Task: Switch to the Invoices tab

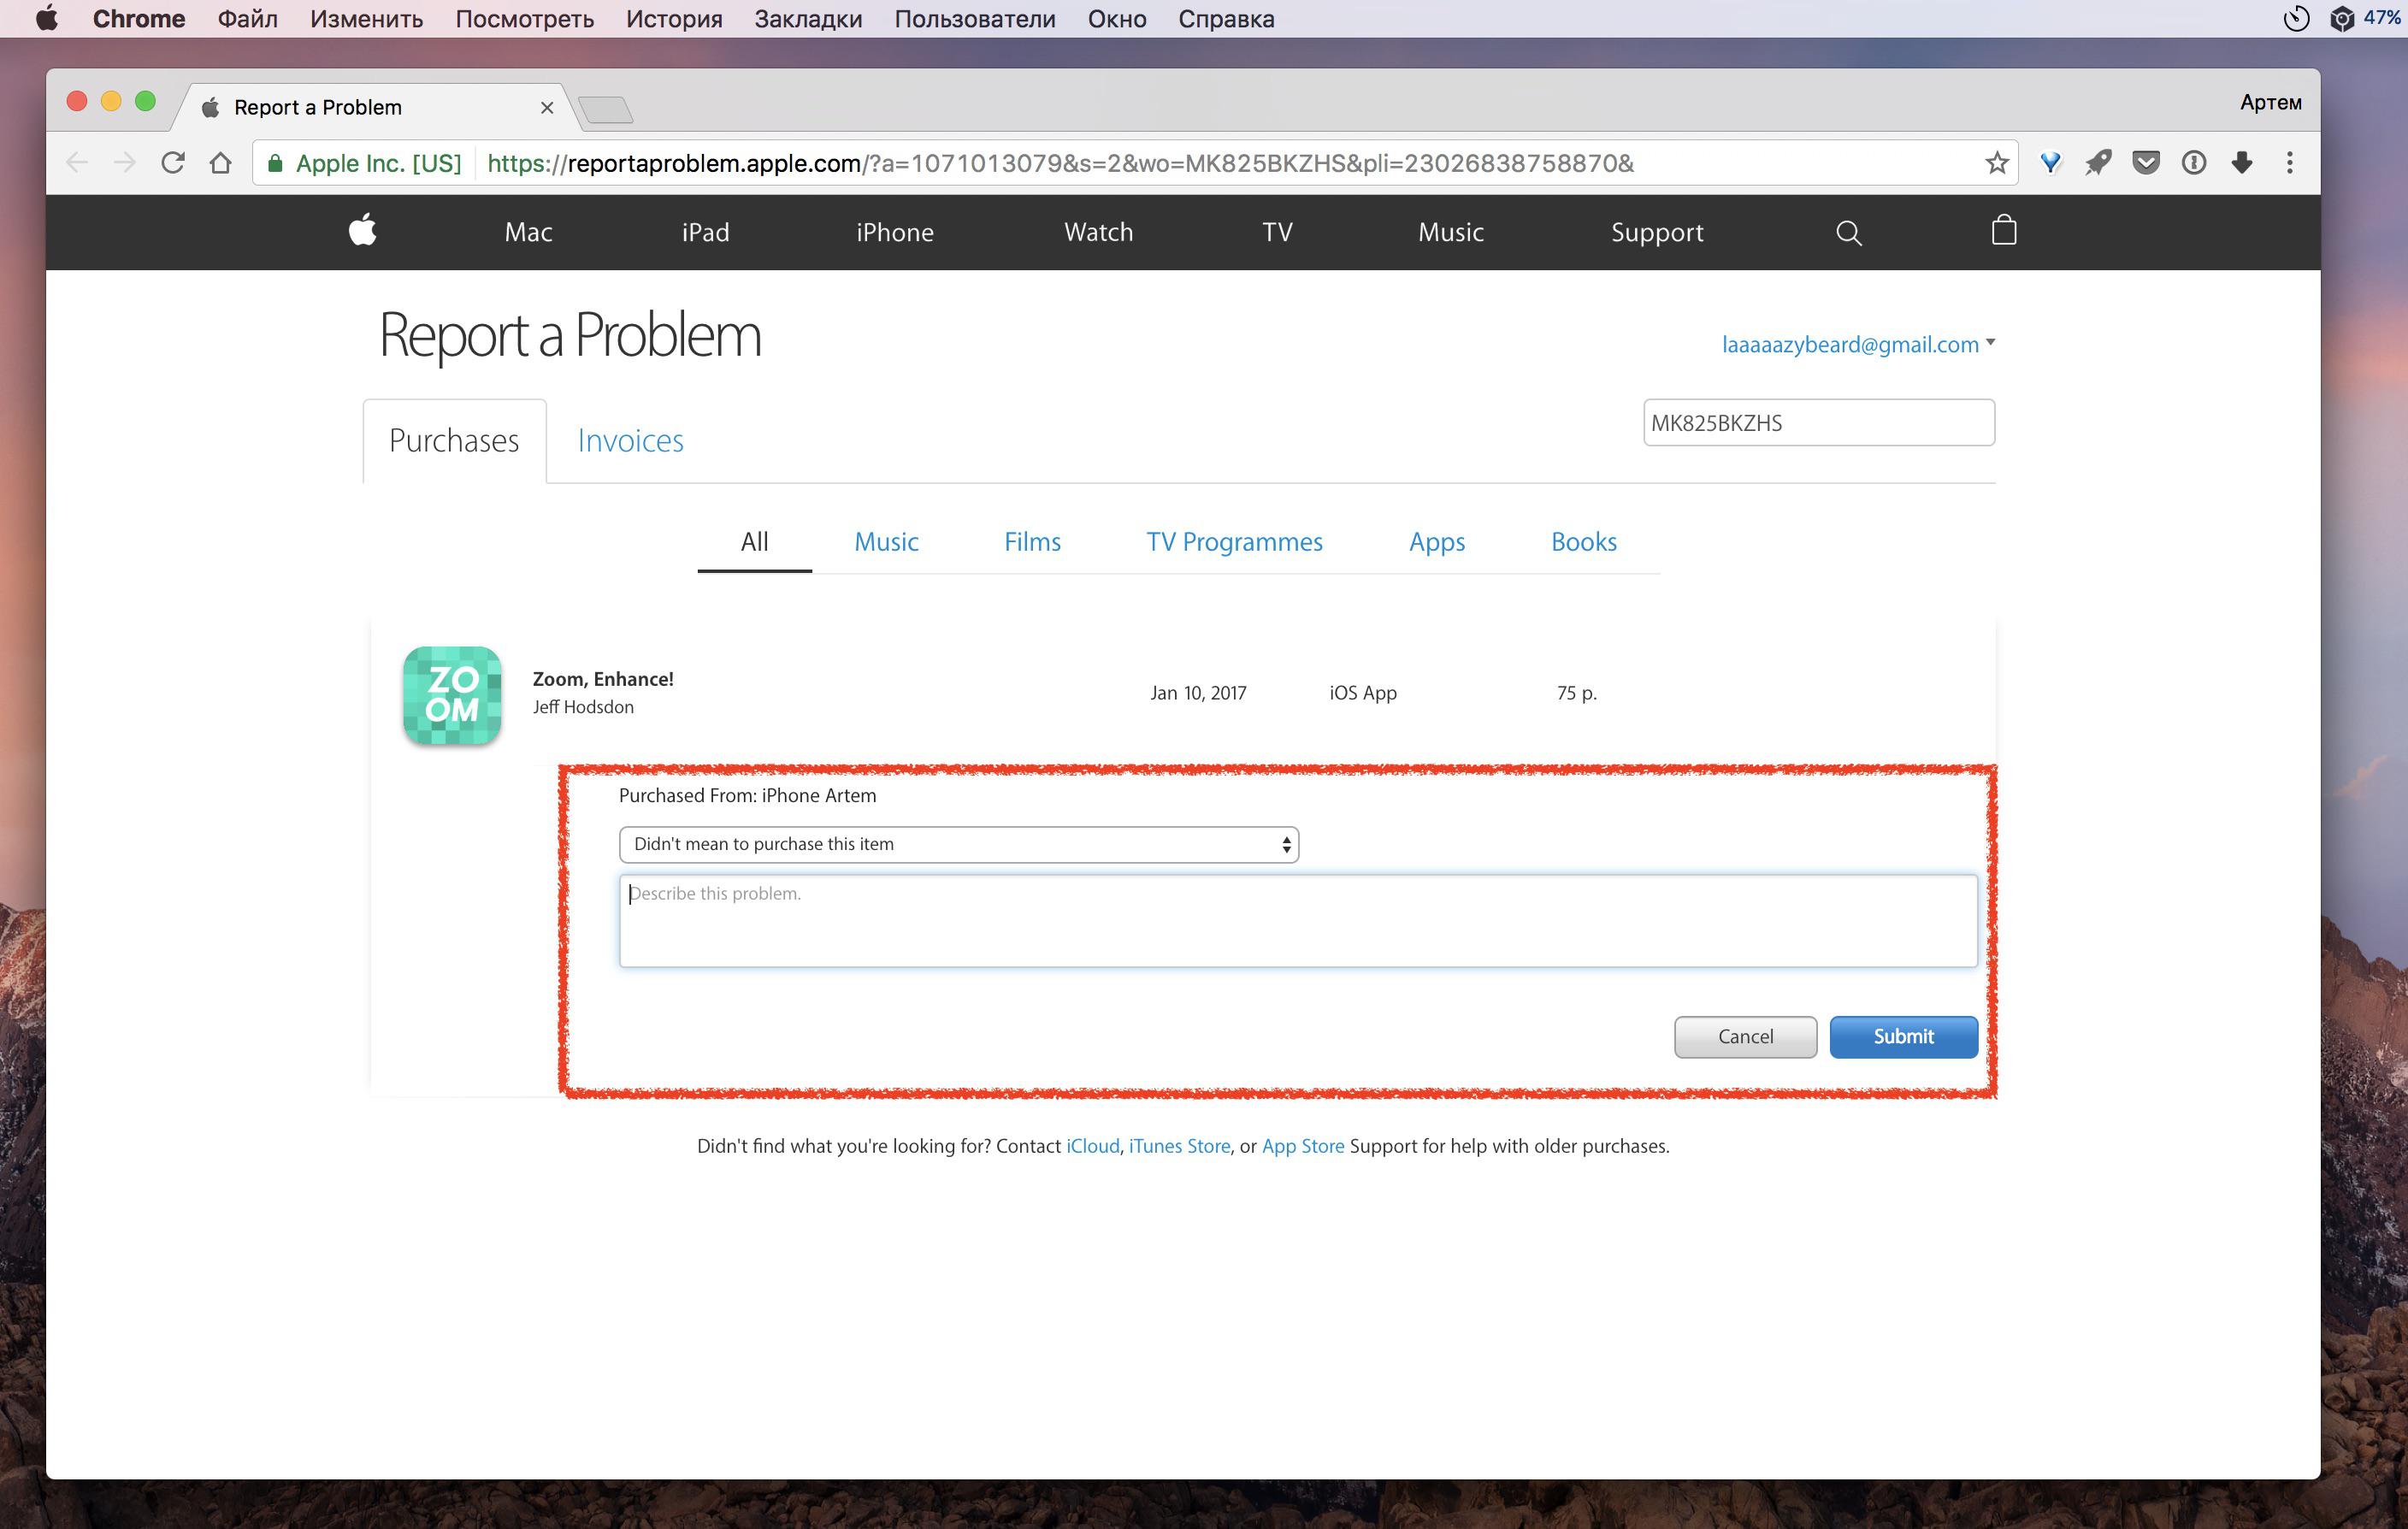Action: 630,441
